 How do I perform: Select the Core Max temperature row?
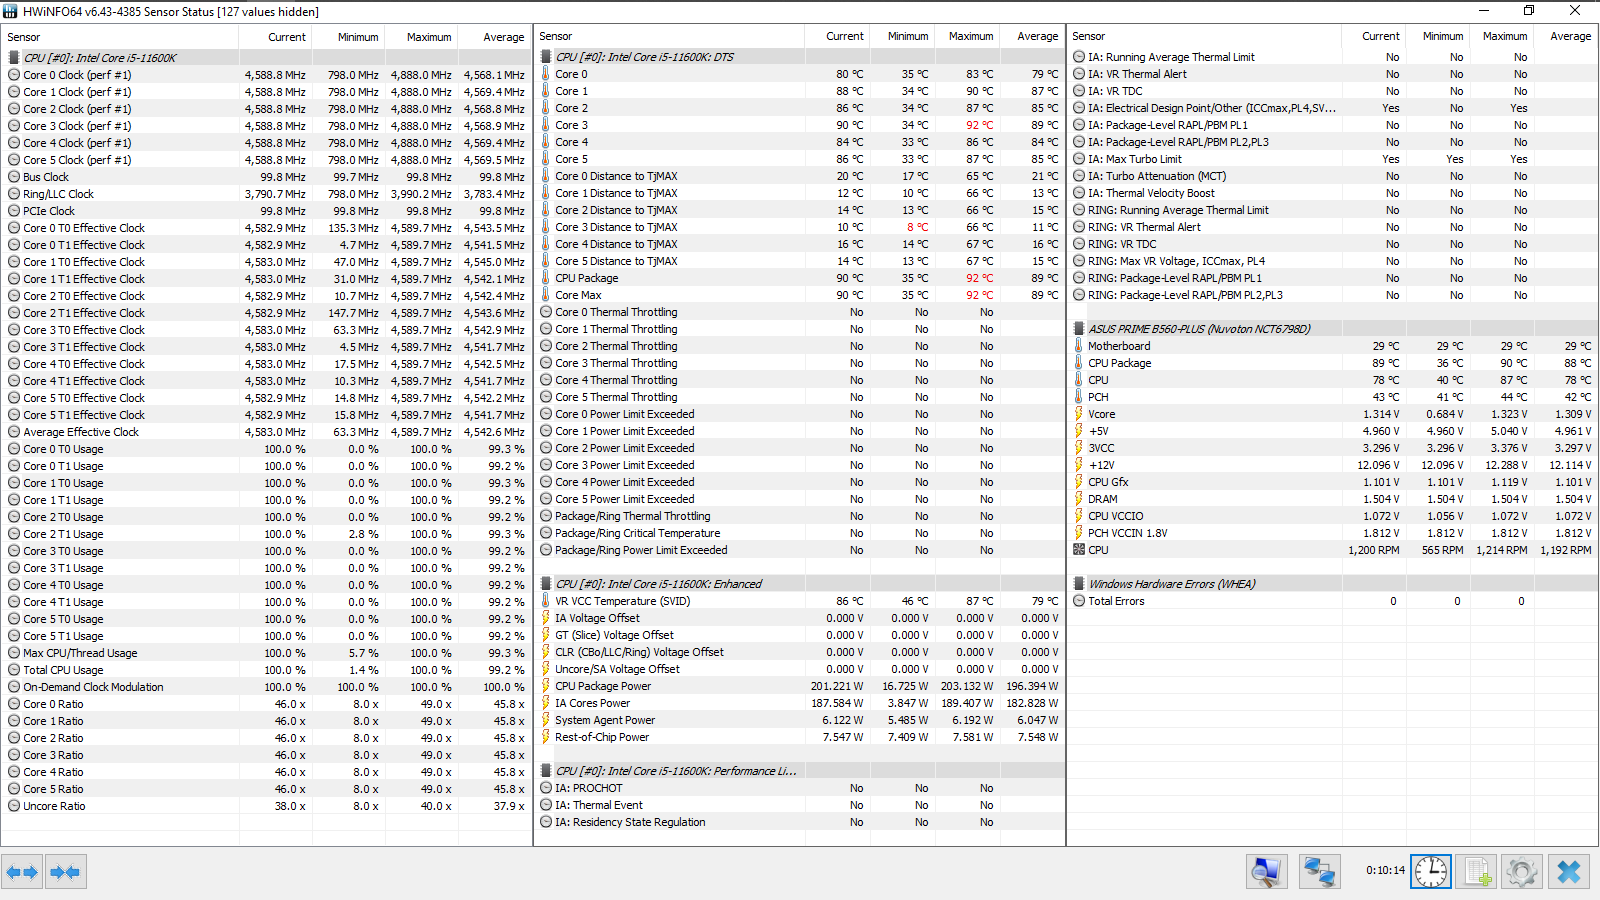coord(799,295)
